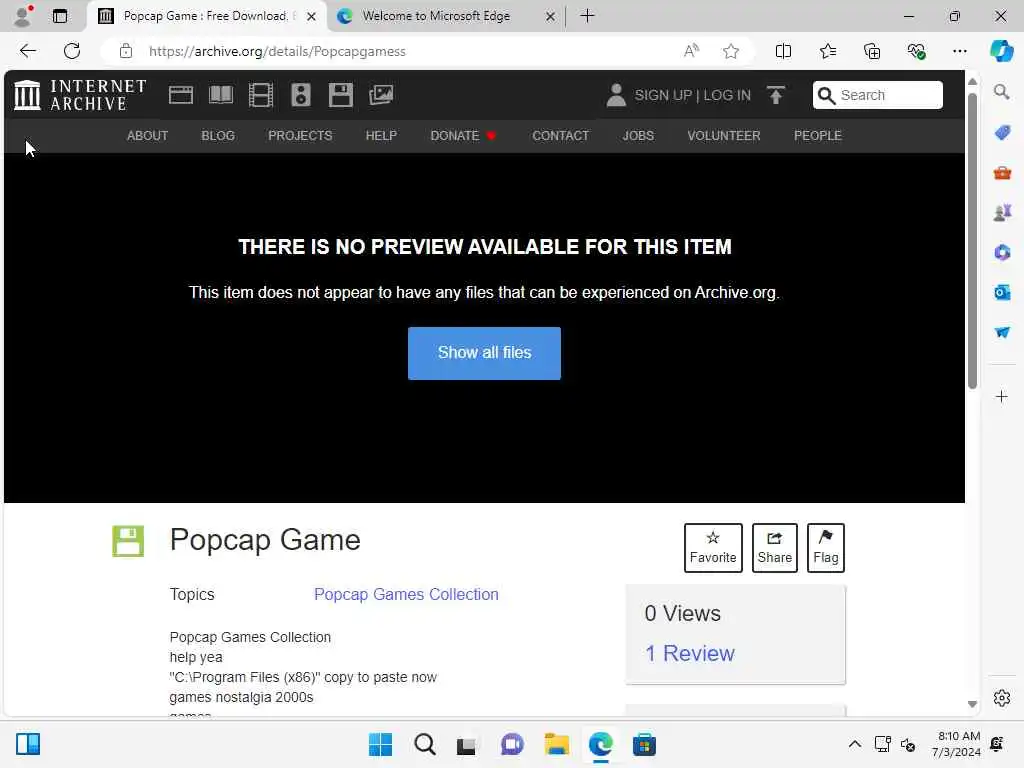Open the CONTACT menu item
Image resolution: width=1024 pixels, height=768 pixels.
[x=560, y=136]
